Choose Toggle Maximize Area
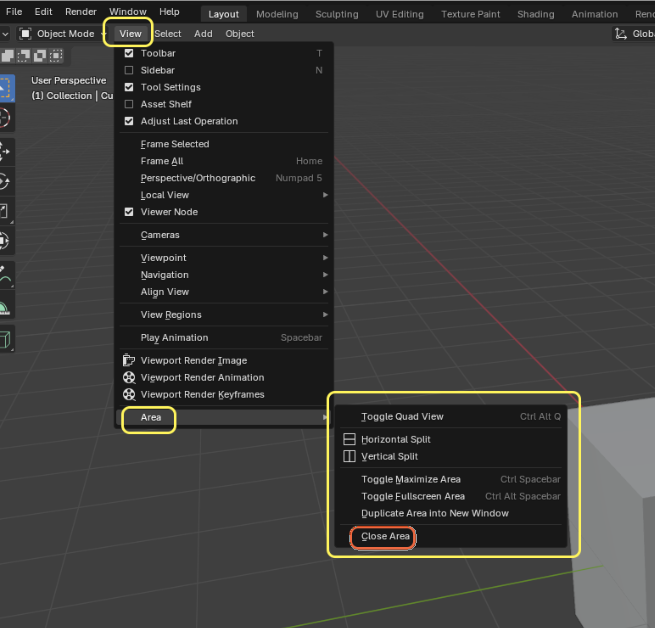Screen dimensions: 655x628 411,479
